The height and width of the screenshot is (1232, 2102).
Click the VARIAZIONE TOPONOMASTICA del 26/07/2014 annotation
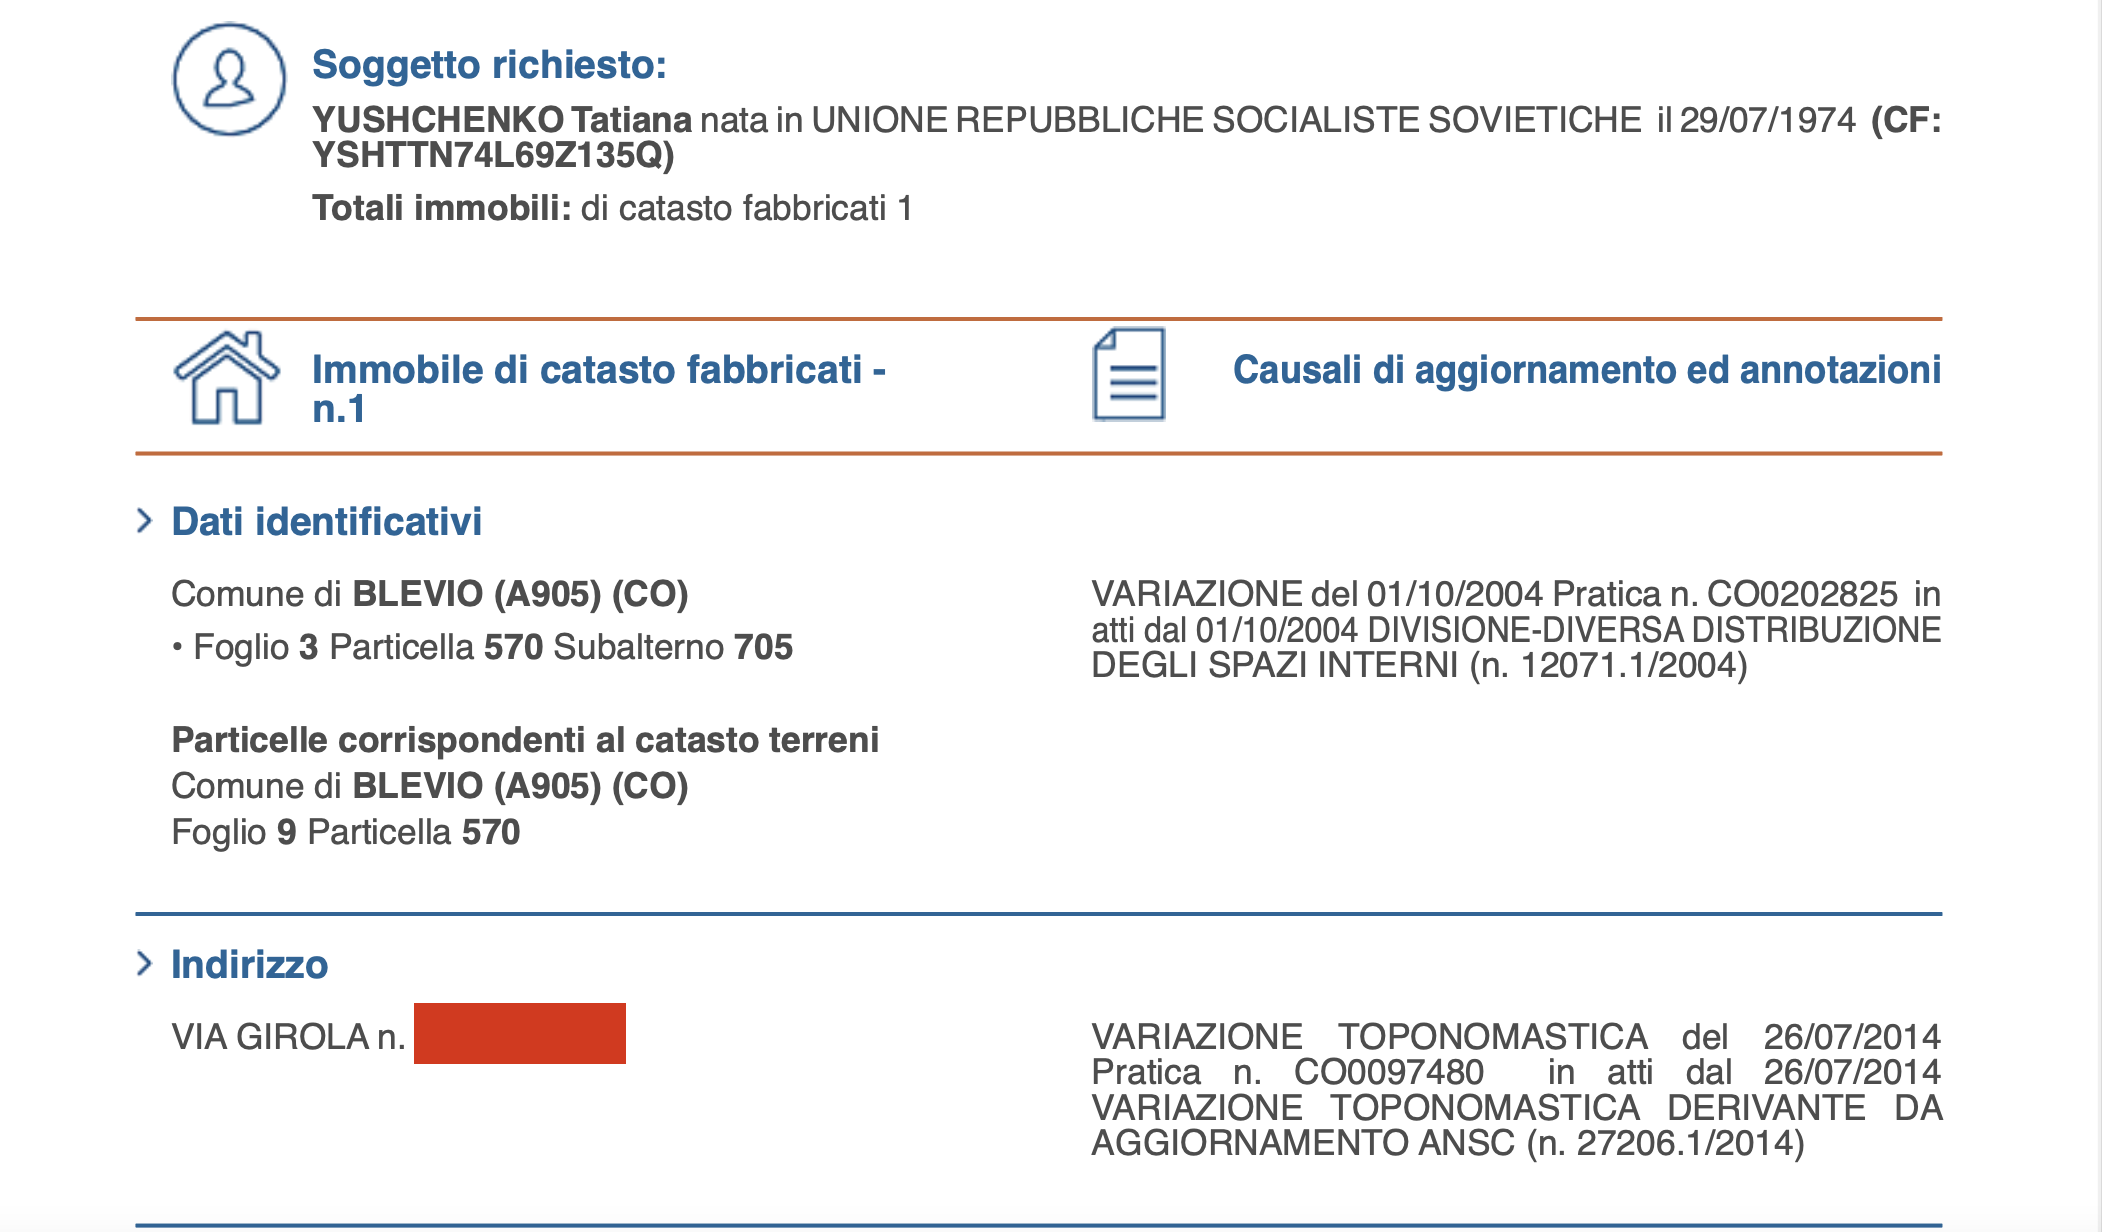pos(1515,1089)
